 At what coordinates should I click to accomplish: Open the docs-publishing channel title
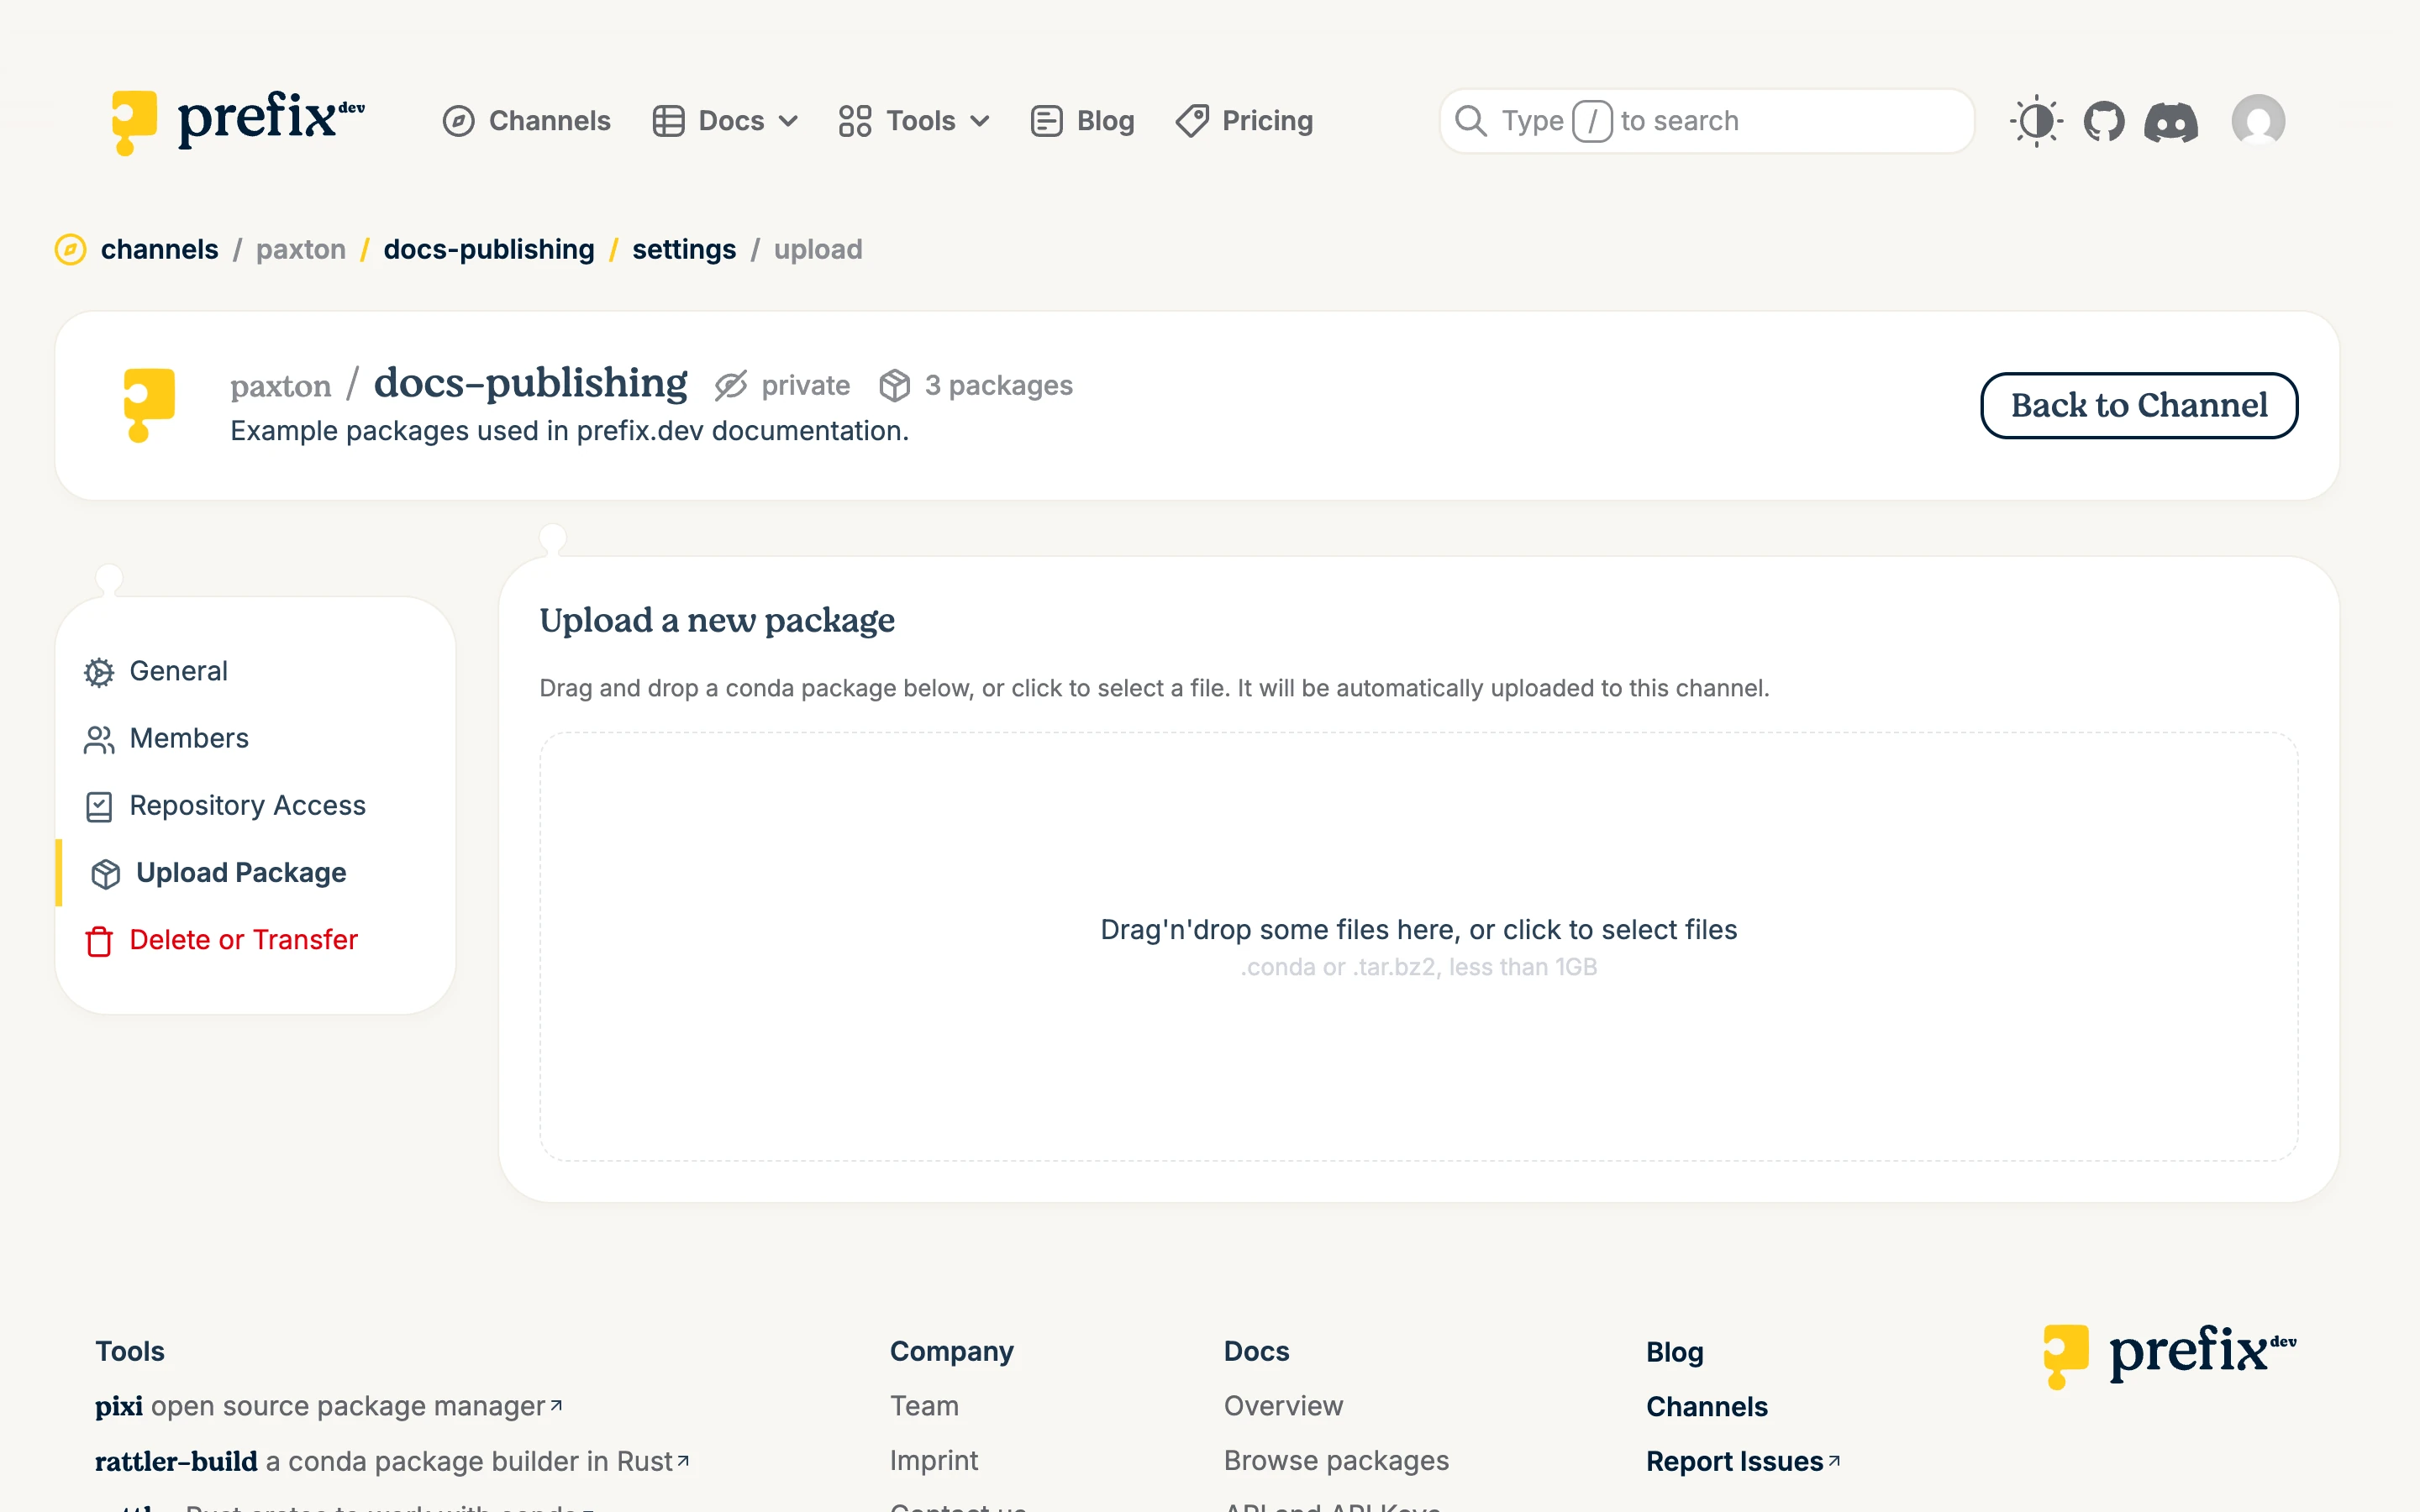[531, 383]
